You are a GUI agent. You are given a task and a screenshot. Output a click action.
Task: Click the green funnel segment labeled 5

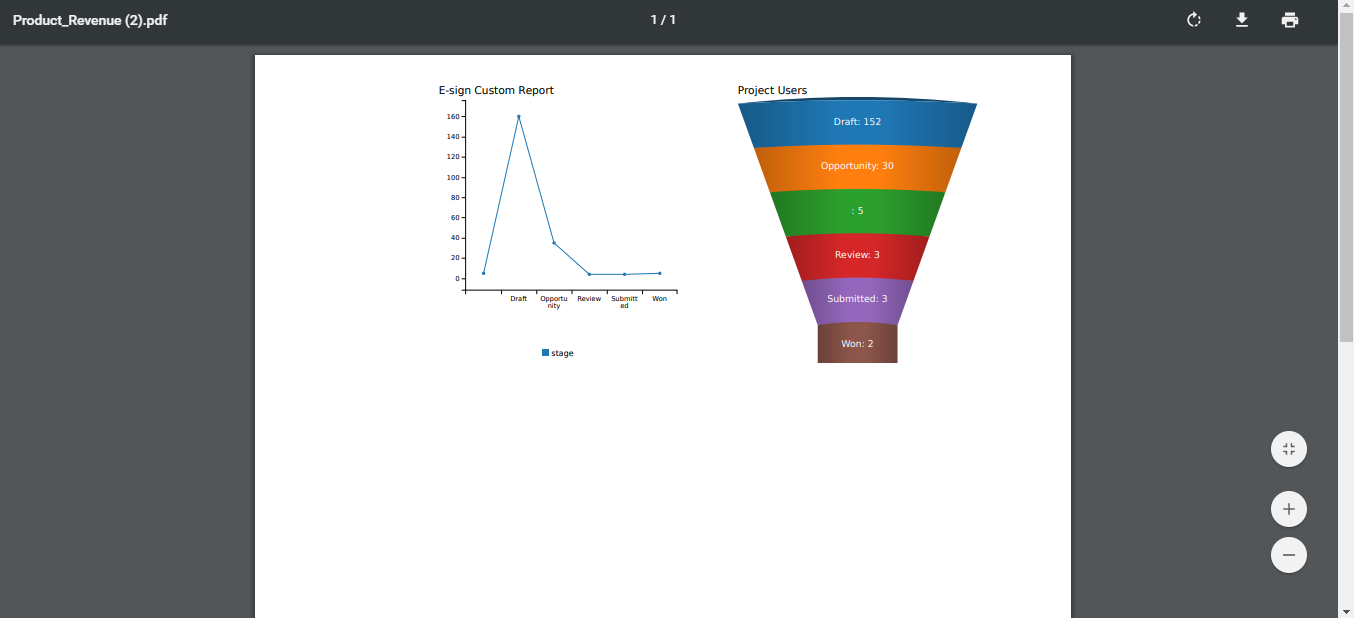(857, 211)
